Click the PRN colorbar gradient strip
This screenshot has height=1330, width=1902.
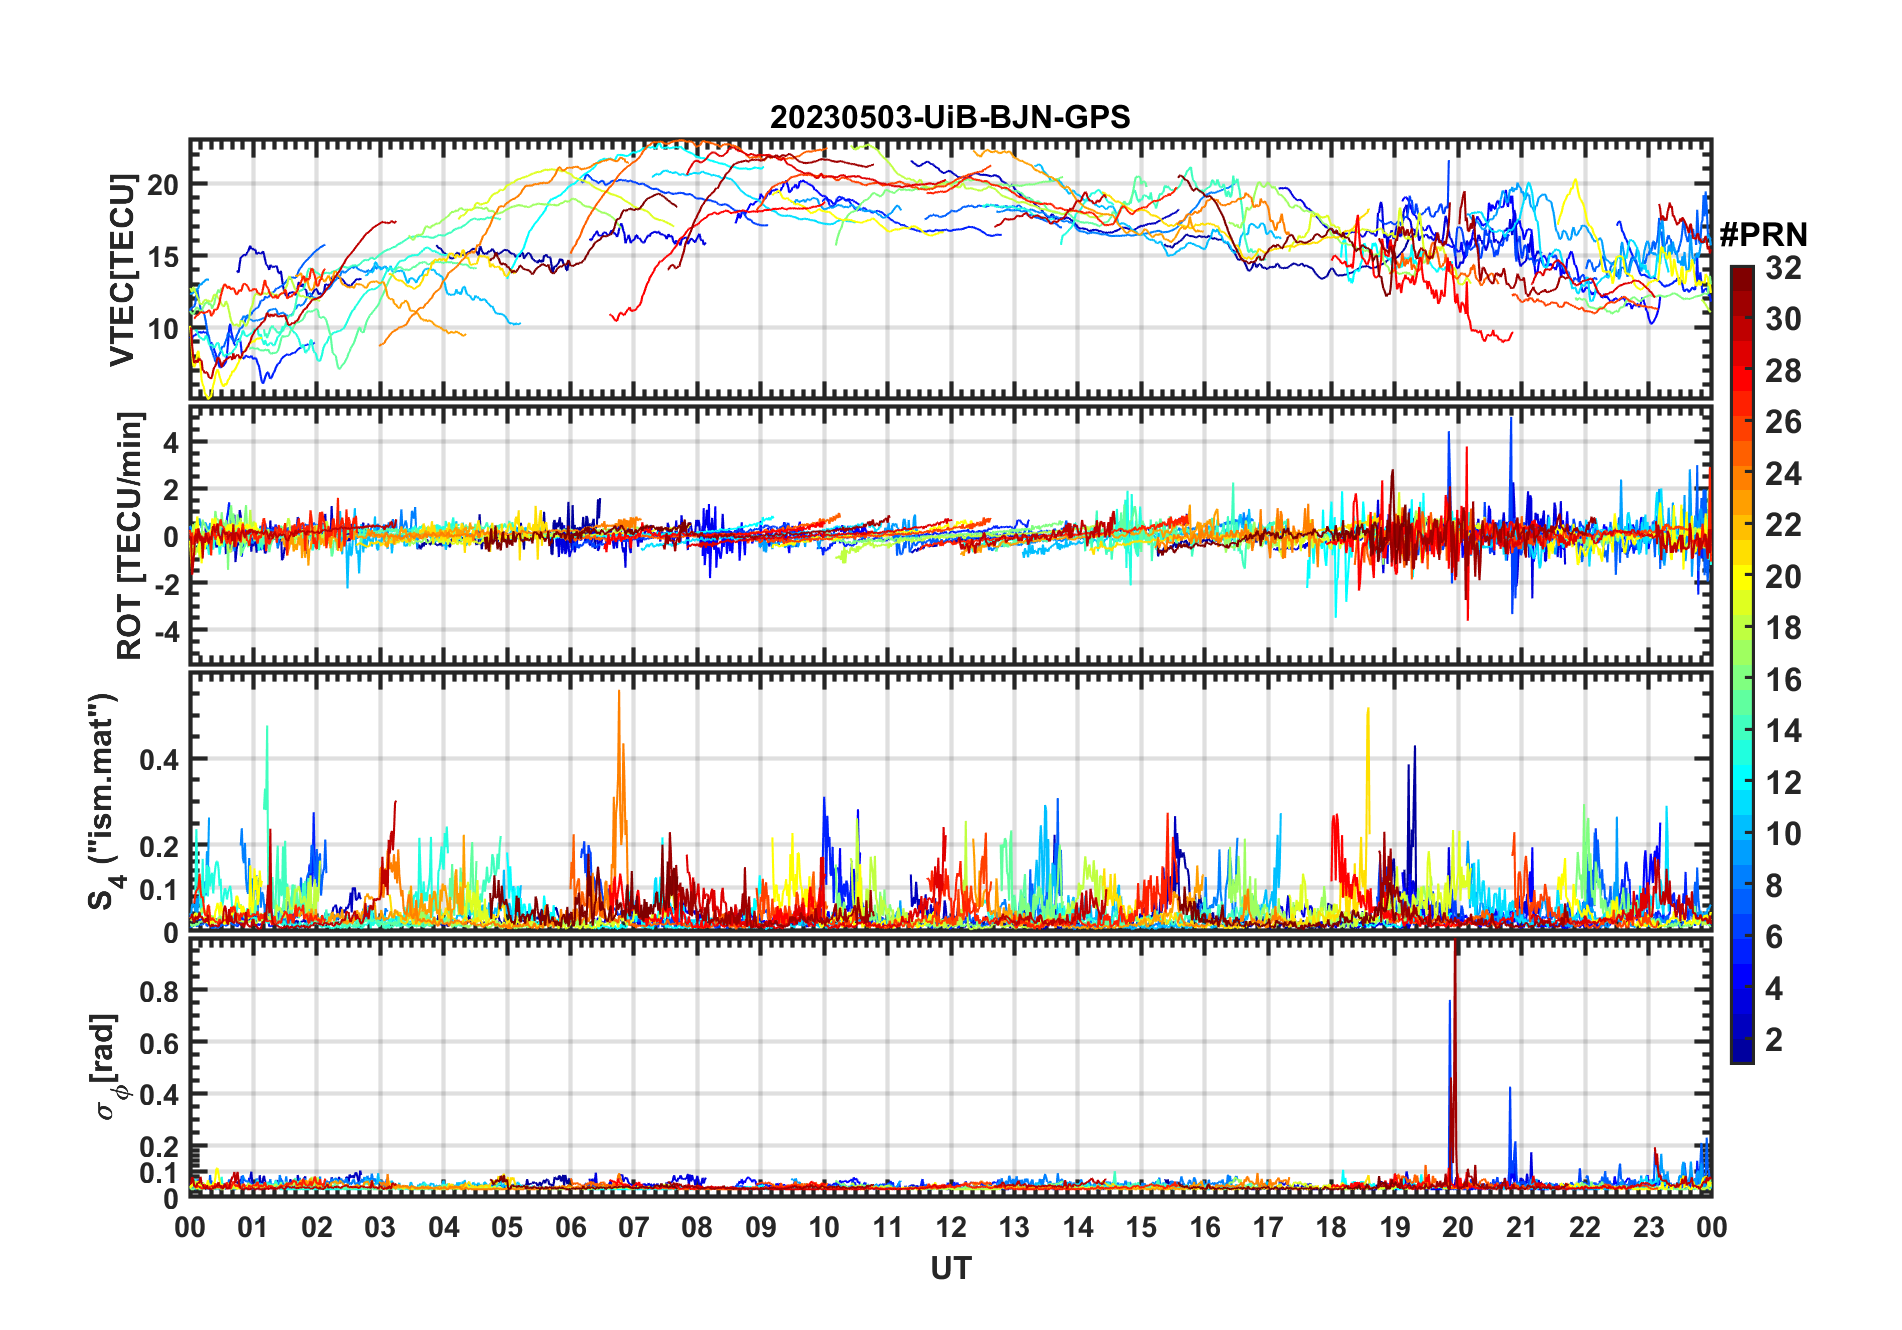click(x=1742, y=664)
